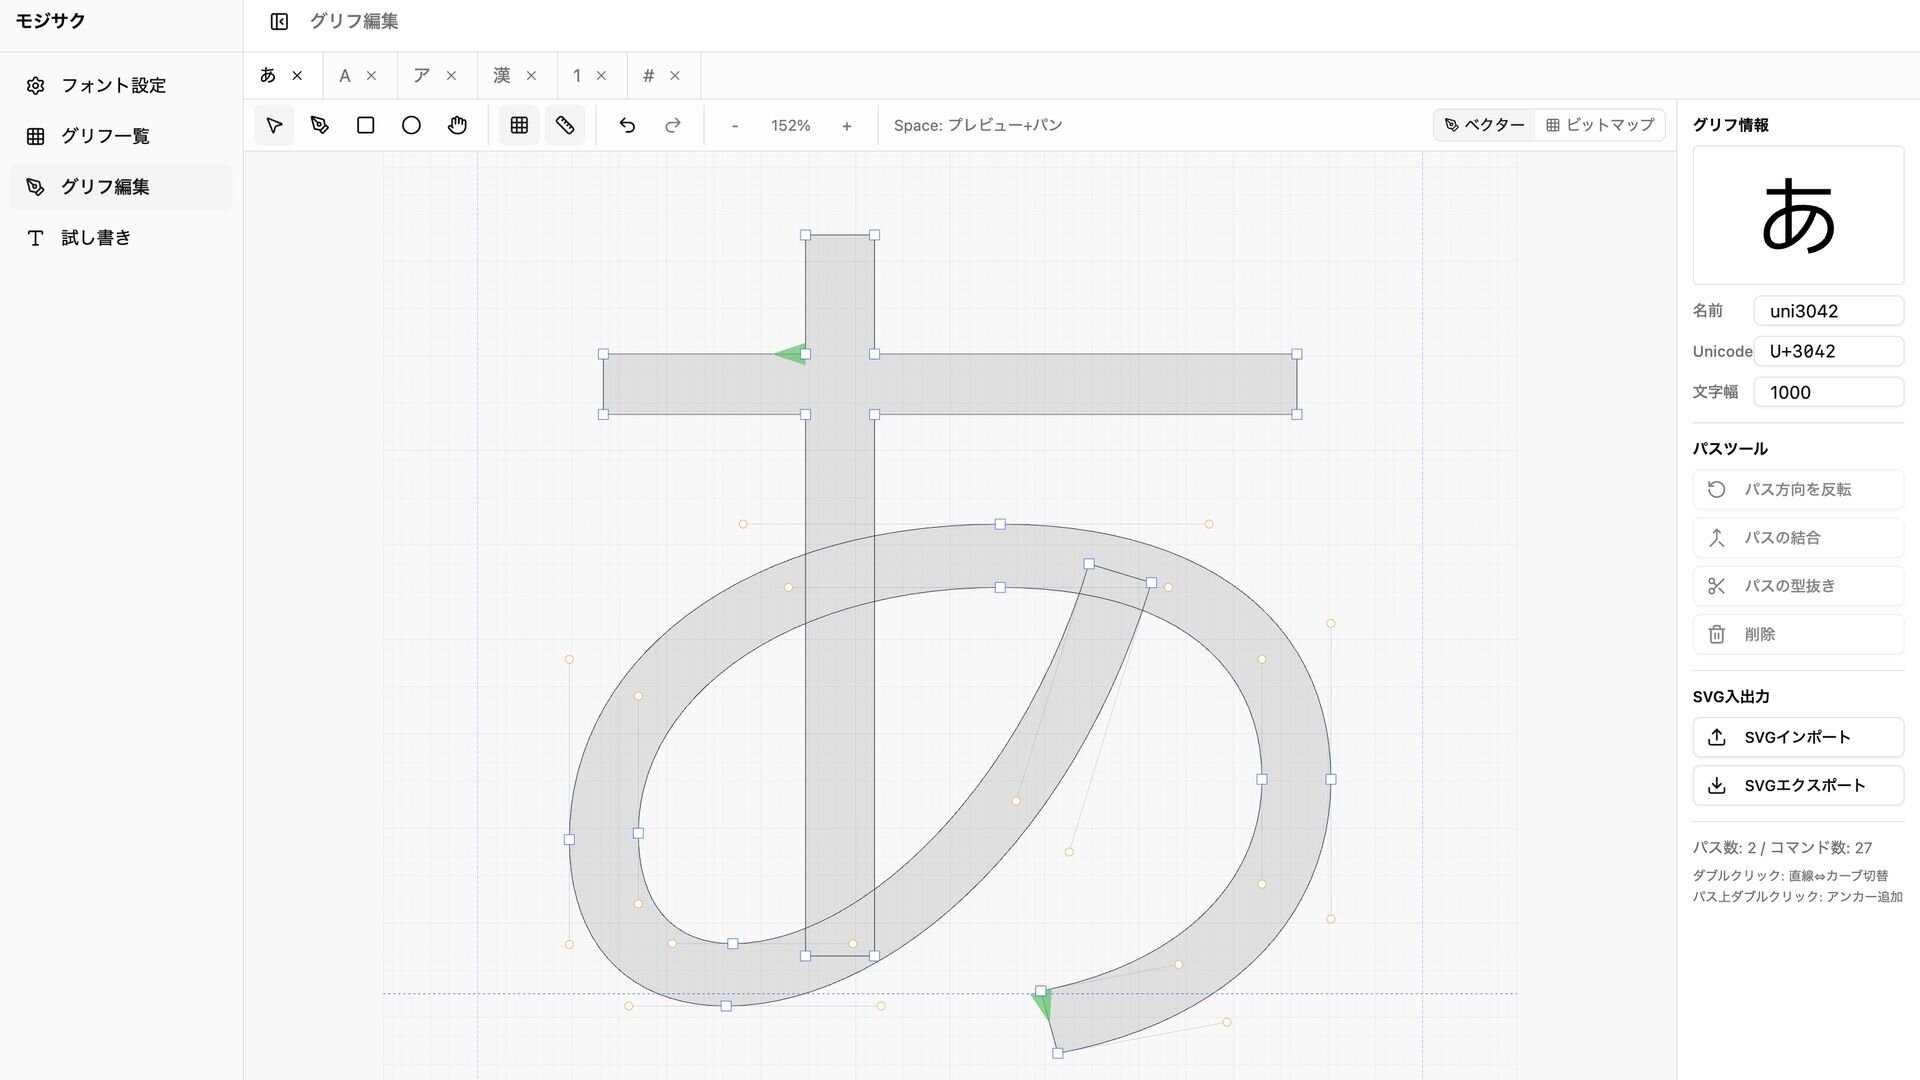Activate the hand pan tool
The height and width of the screenshot is (1080, 1920).
click(457, 125)
